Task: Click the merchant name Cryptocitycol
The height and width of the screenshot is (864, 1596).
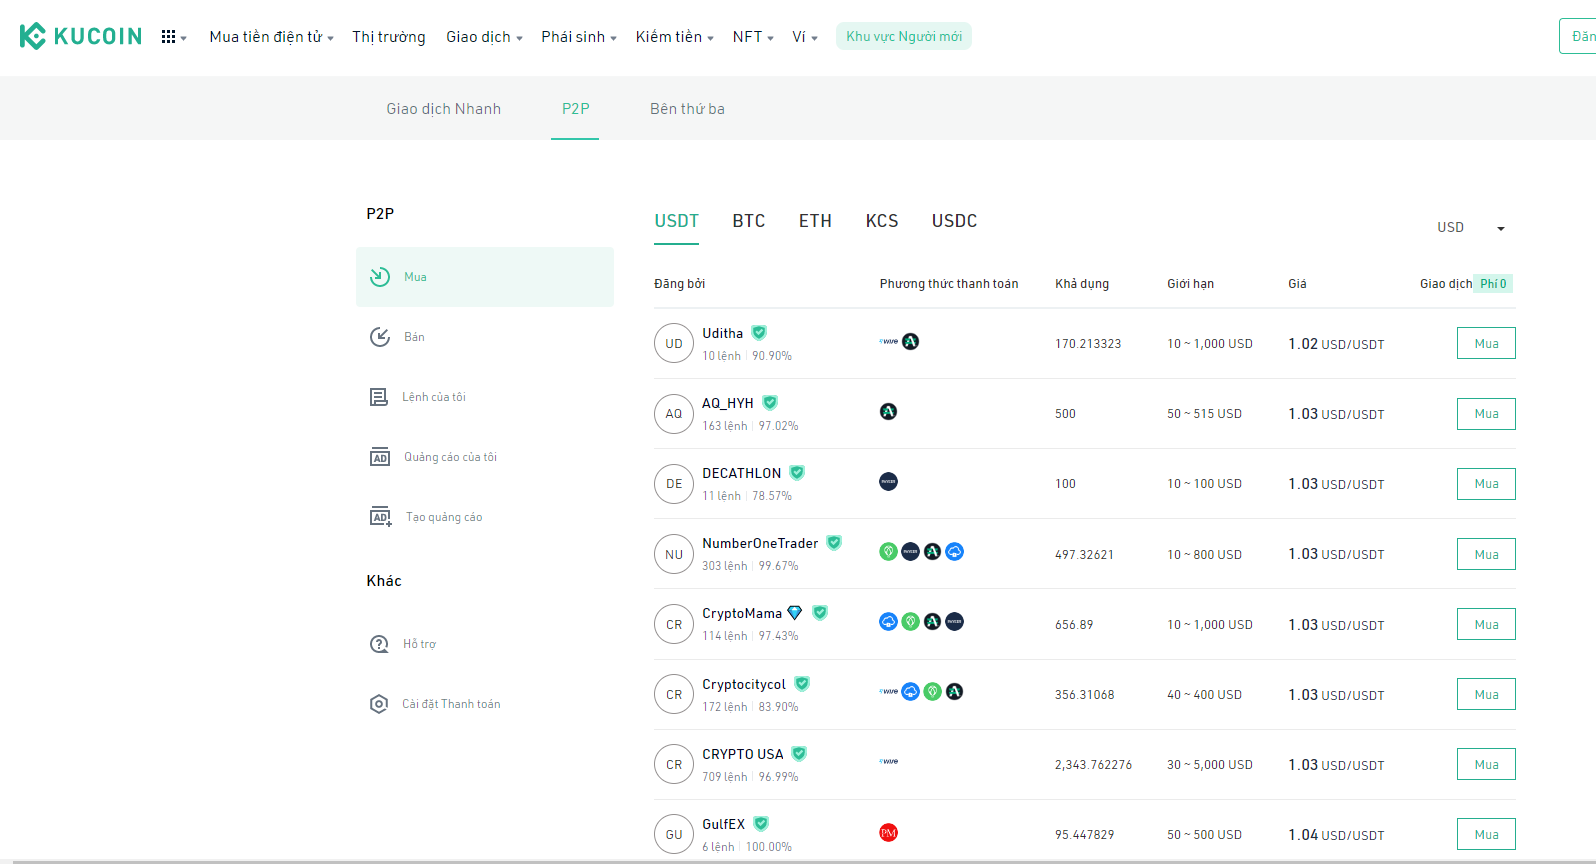Action: pyautogui.click(x=744, y=684)
